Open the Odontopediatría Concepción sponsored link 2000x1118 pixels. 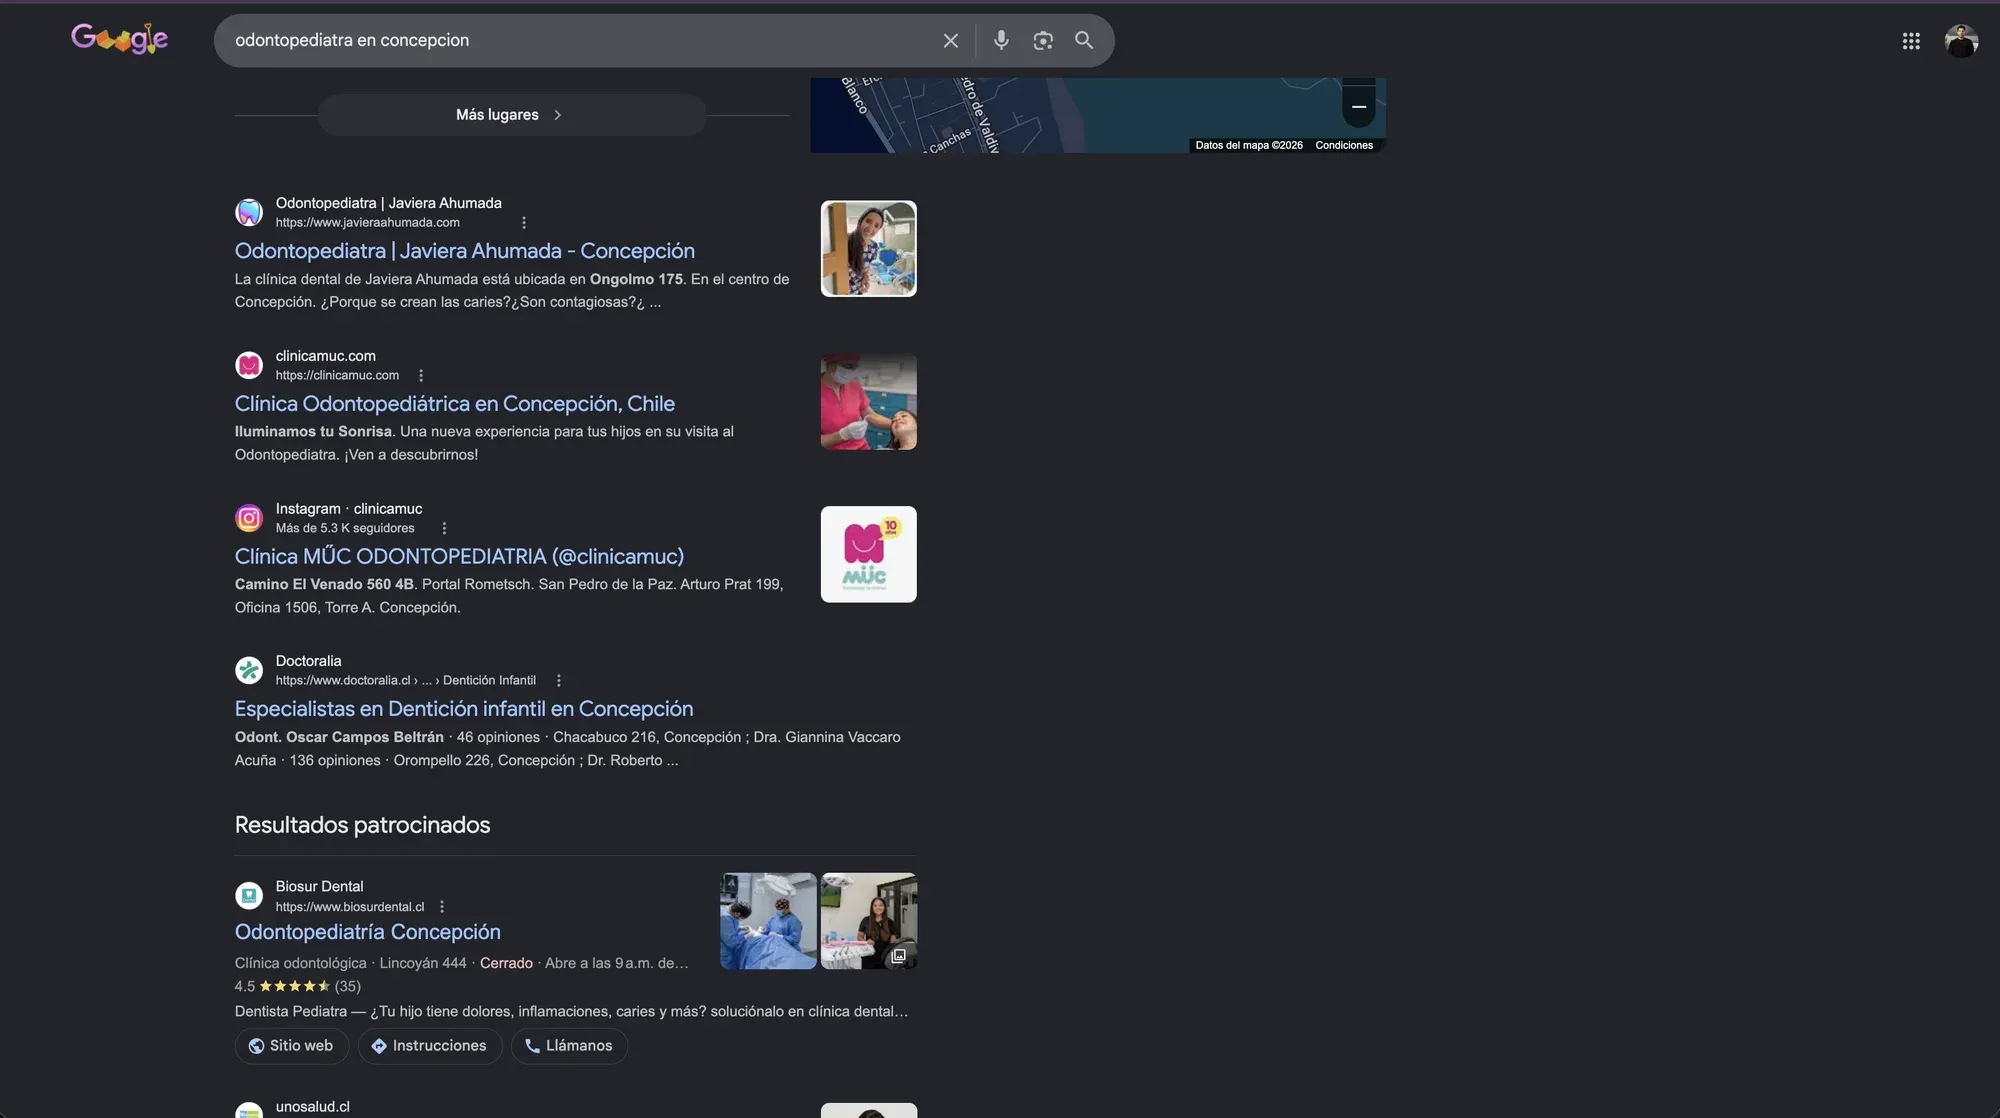point(368,932)
